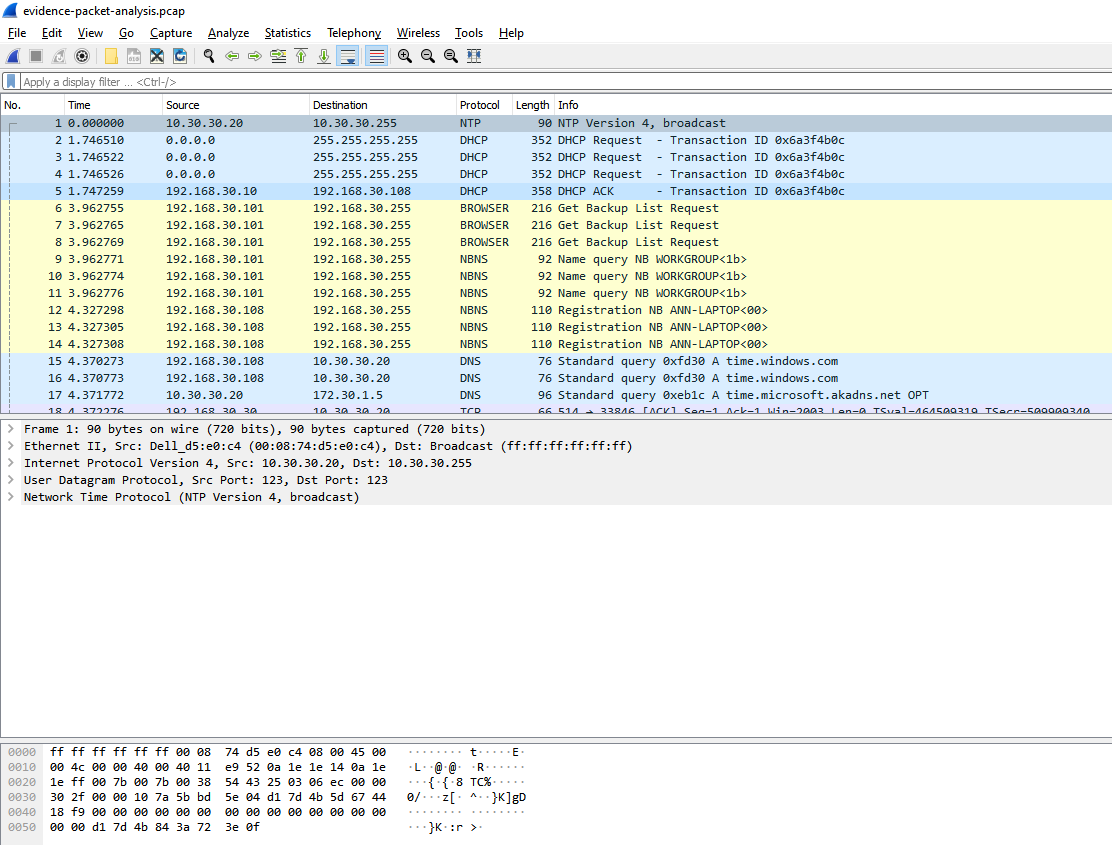
Task: Reset text to normal size icon
Action: (x=450, y=56)
